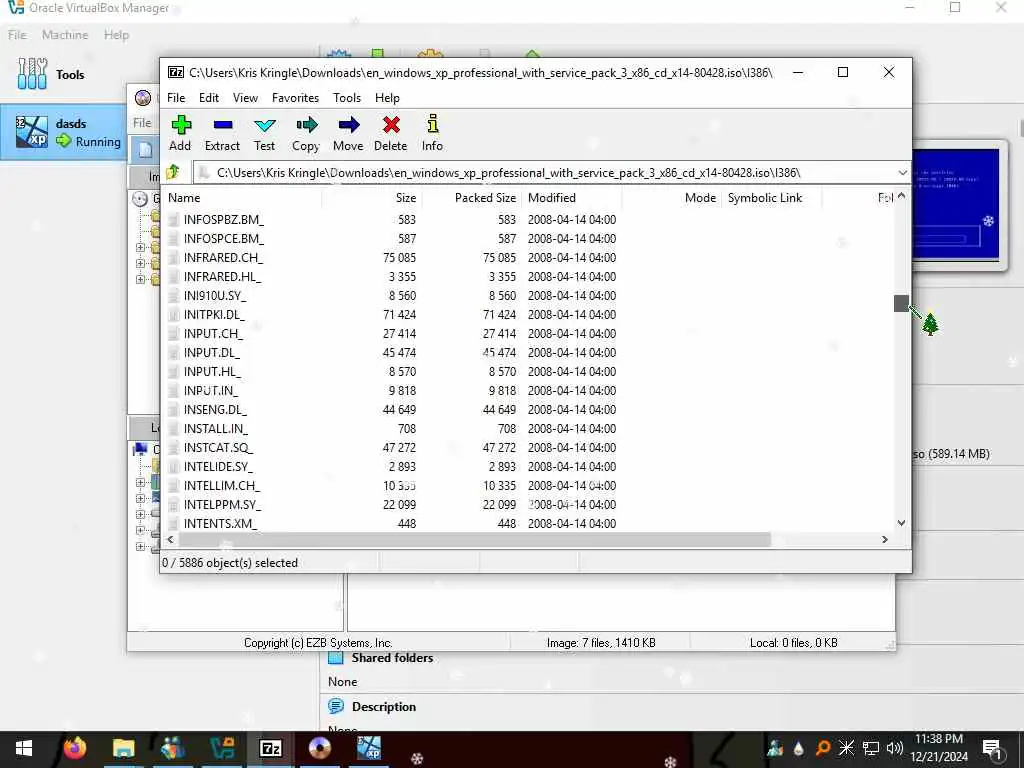1024x768 pixels.
Task: Select file INPUT.CH_
Action: point(213,333)
